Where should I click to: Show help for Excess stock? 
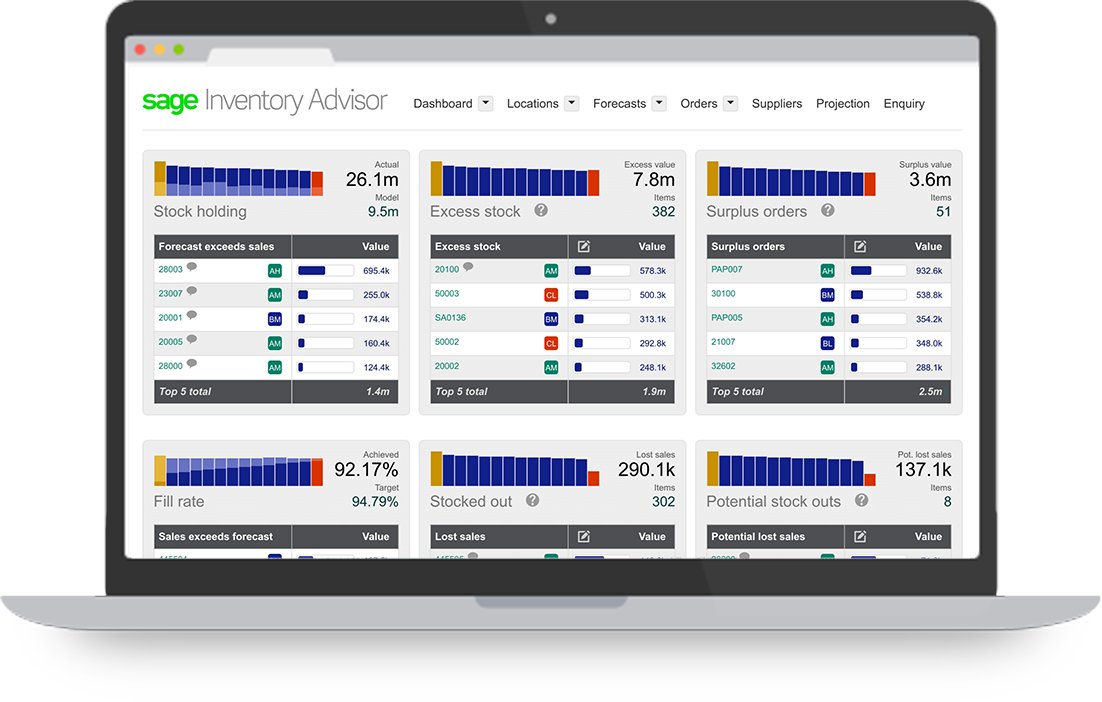[x=540, y=210]
